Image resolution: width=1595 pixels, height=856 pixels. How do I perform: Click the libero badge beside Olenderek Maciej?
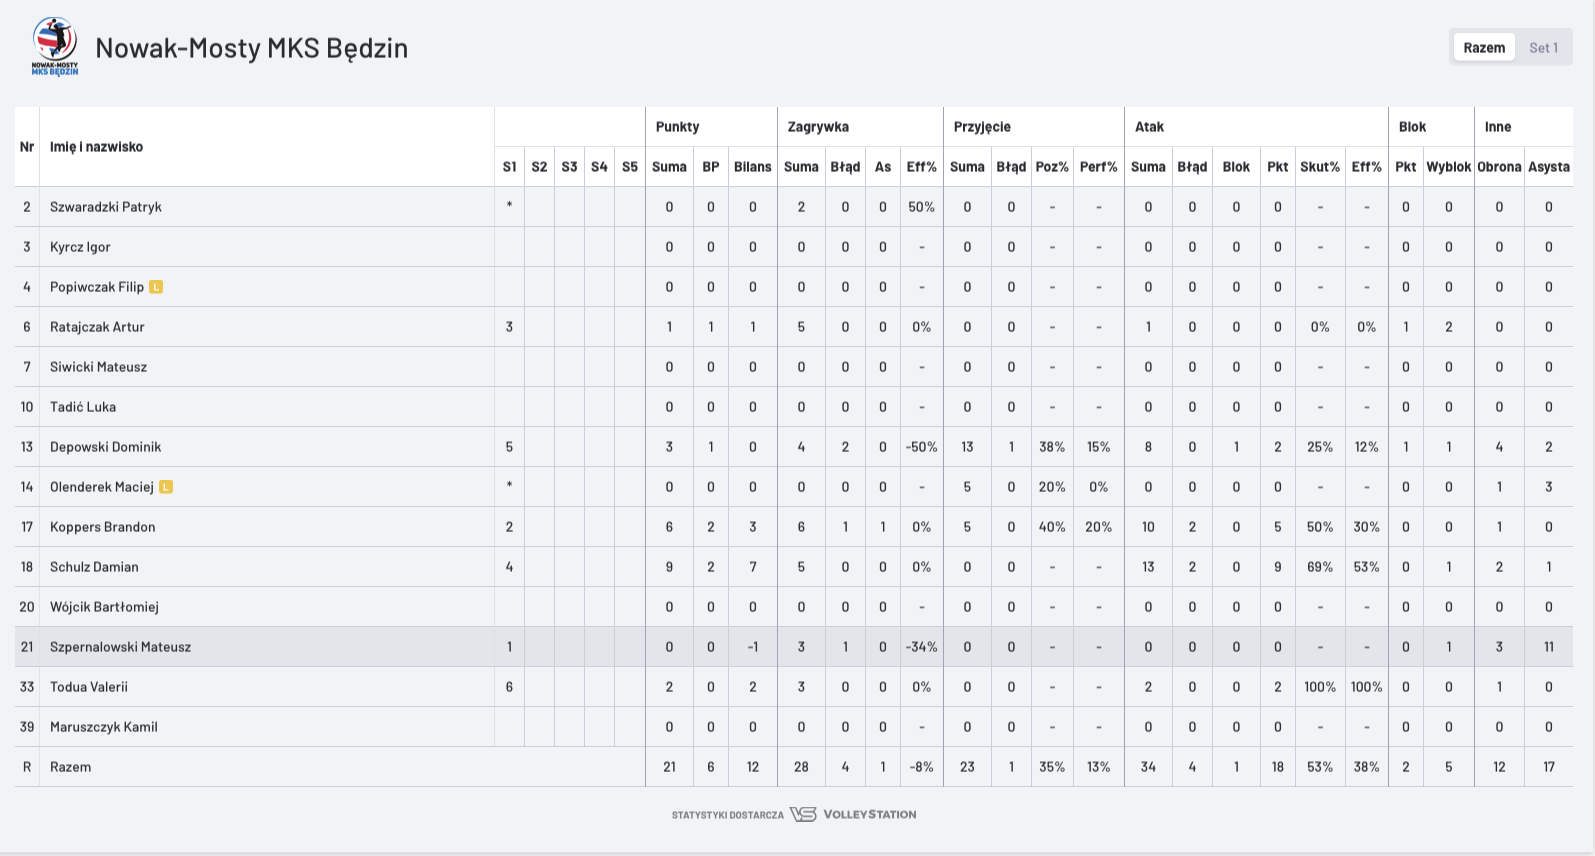(166, 487)
